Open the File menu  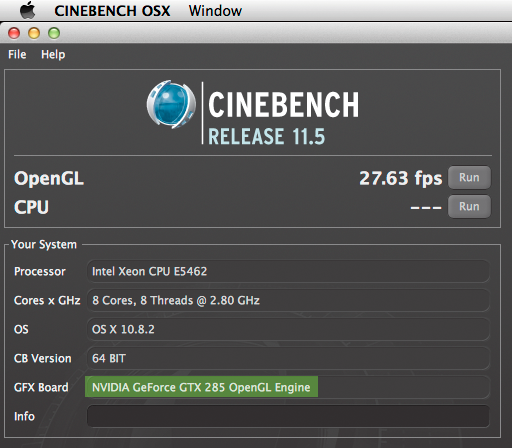click(17, 54)
